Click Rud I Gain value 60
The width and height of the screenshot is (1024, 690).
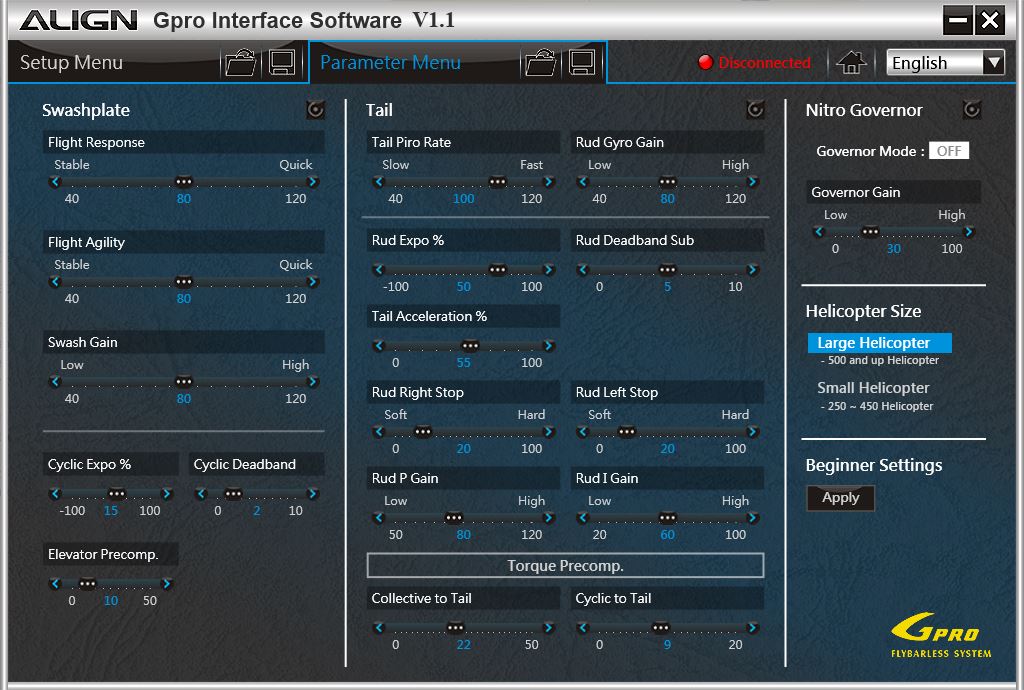point(667,535)
